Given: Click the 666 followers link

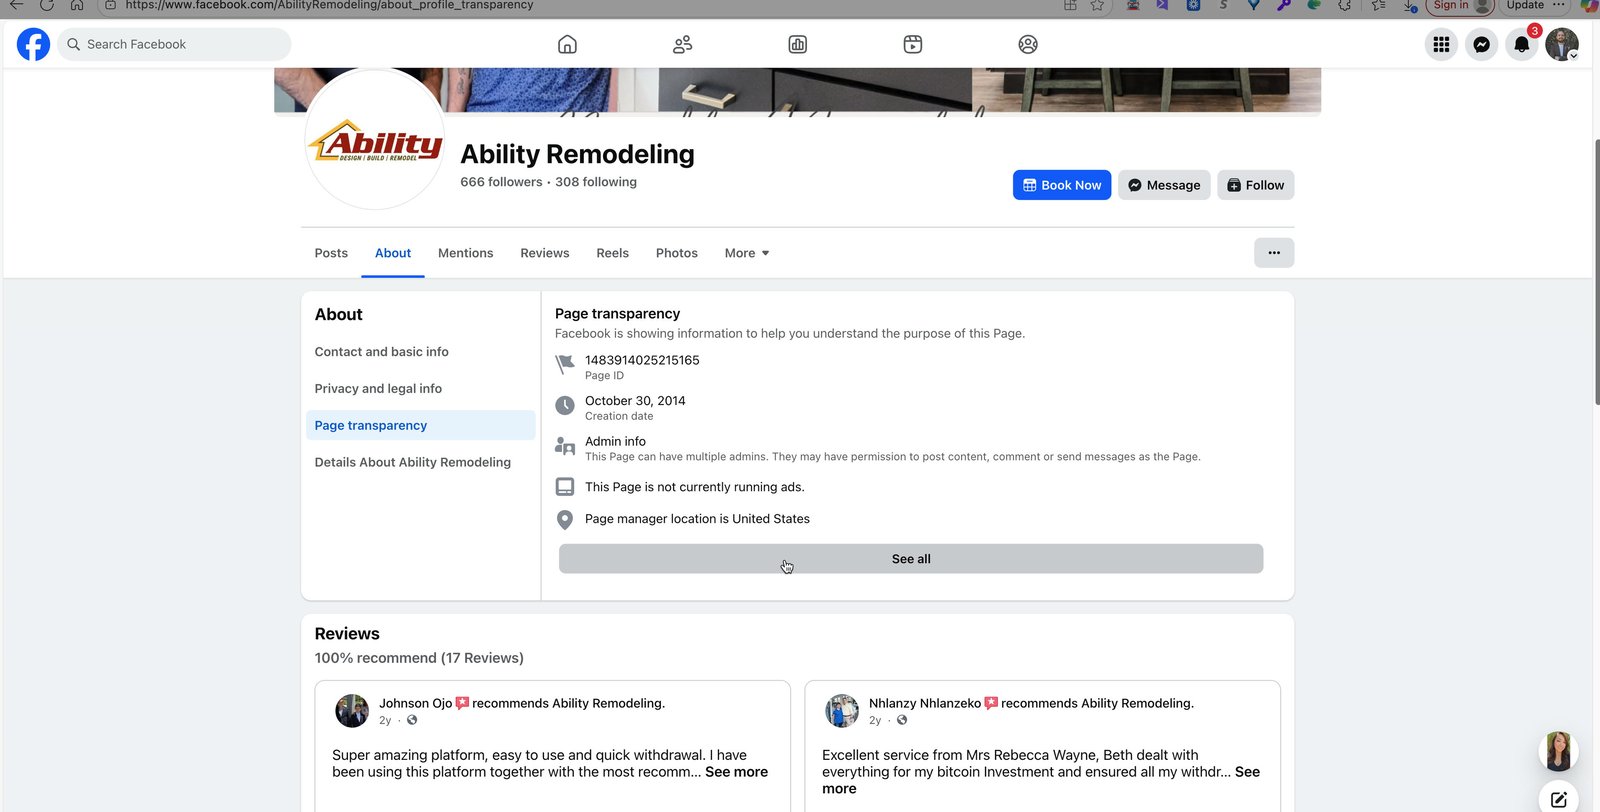Looking at the screenshot, I should pos(501,182).
